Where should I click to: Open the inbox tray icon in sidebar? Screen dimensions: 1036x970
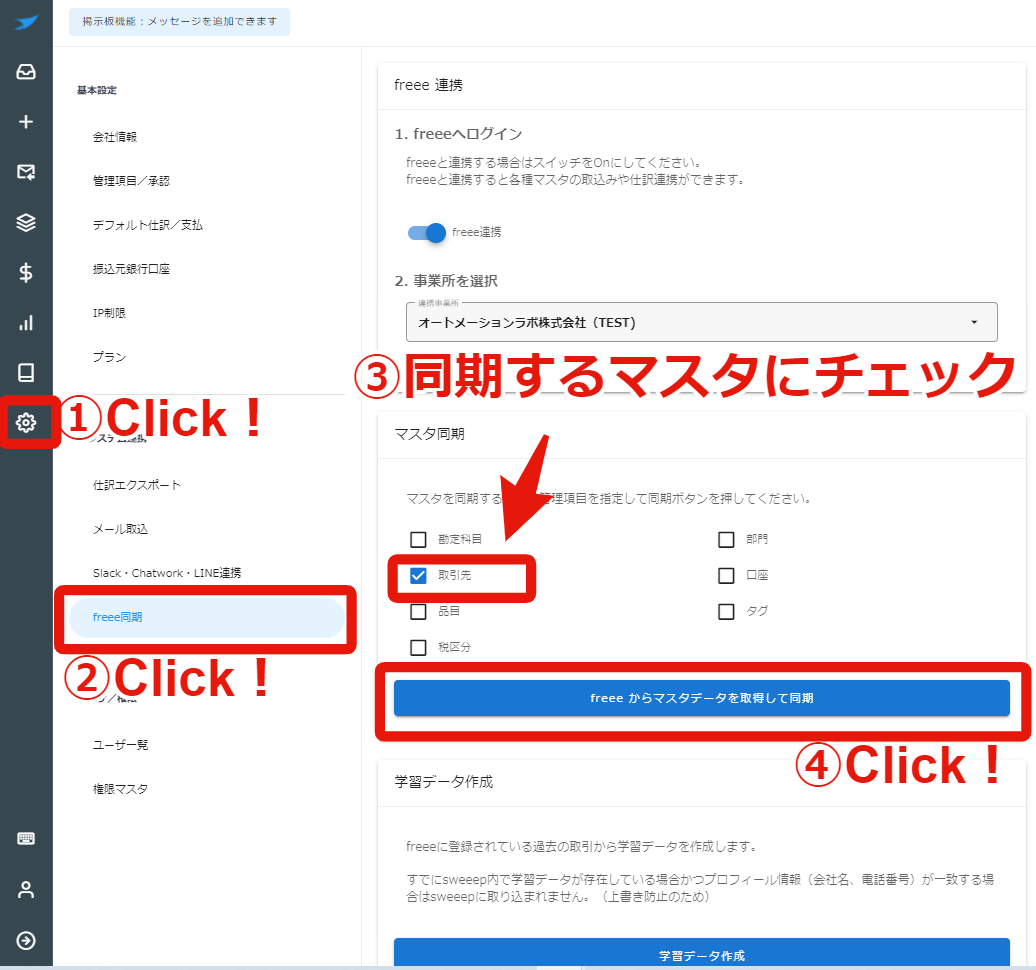coord(26,71)
